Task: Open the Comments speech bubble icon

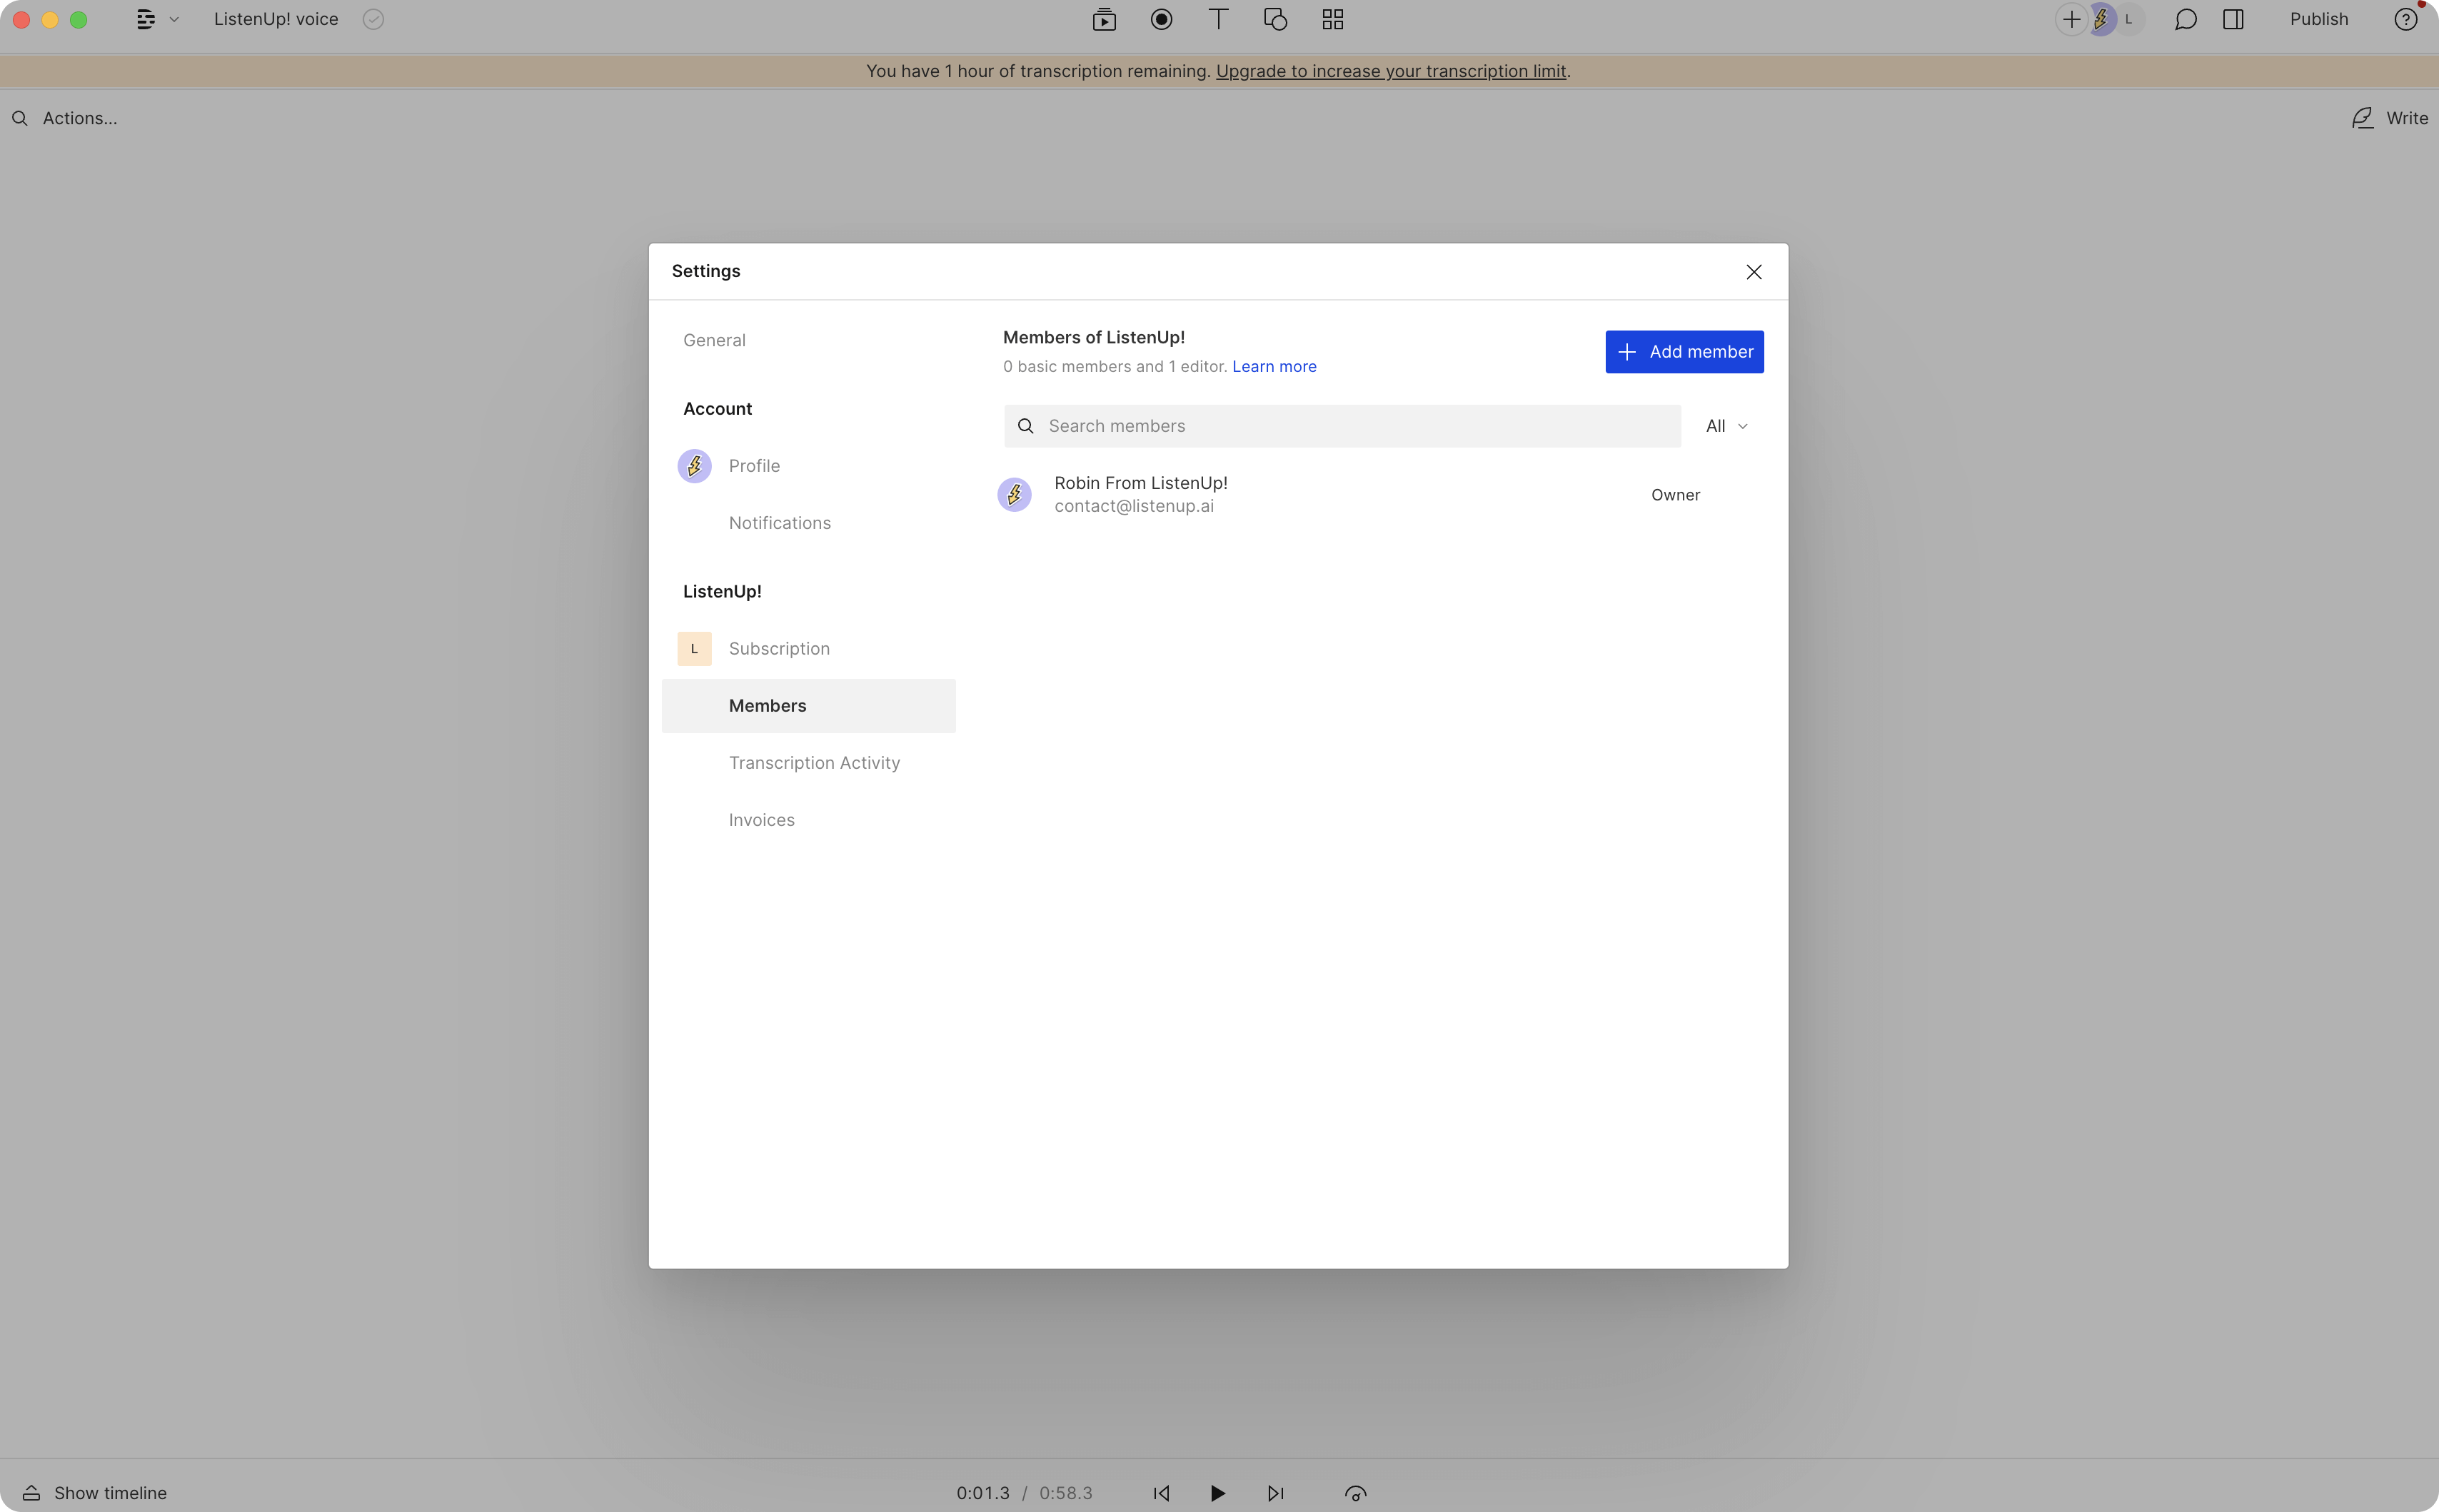Action: [2185, 19]
